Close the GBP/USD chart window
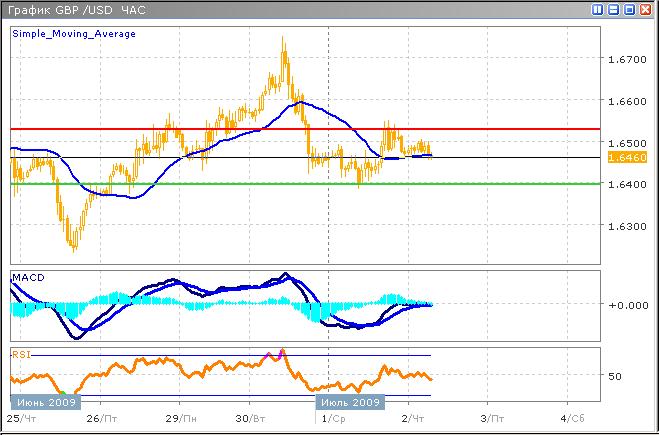The height and width of the screenshot is (435, 659). click(x=645, y=9)
